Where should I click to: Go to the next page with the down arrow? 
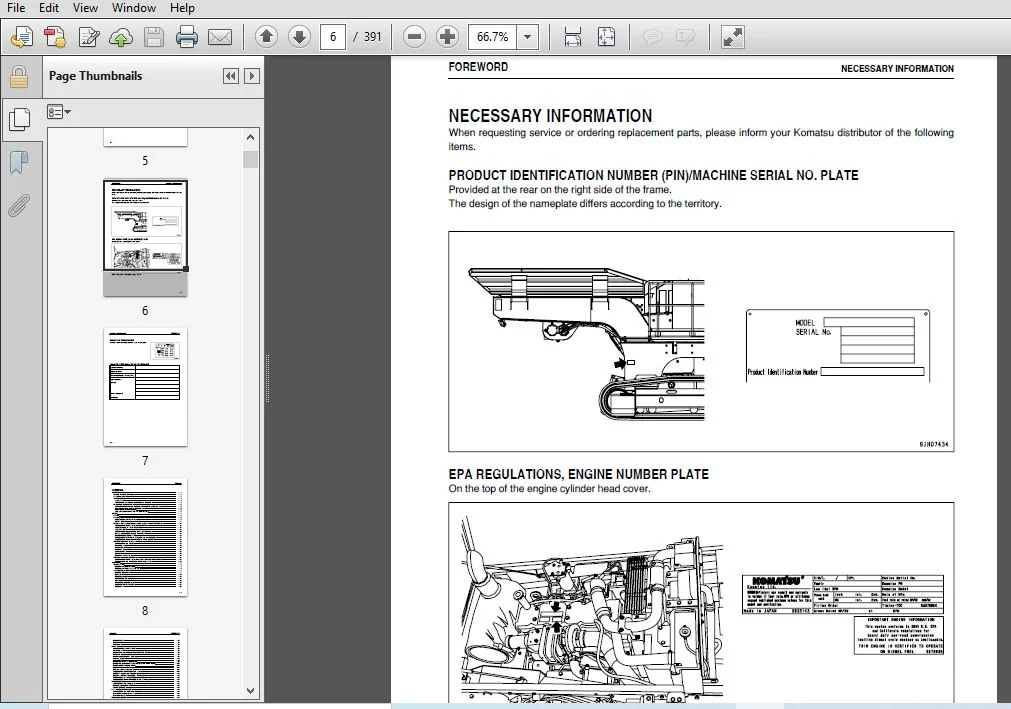click(299, 37)
